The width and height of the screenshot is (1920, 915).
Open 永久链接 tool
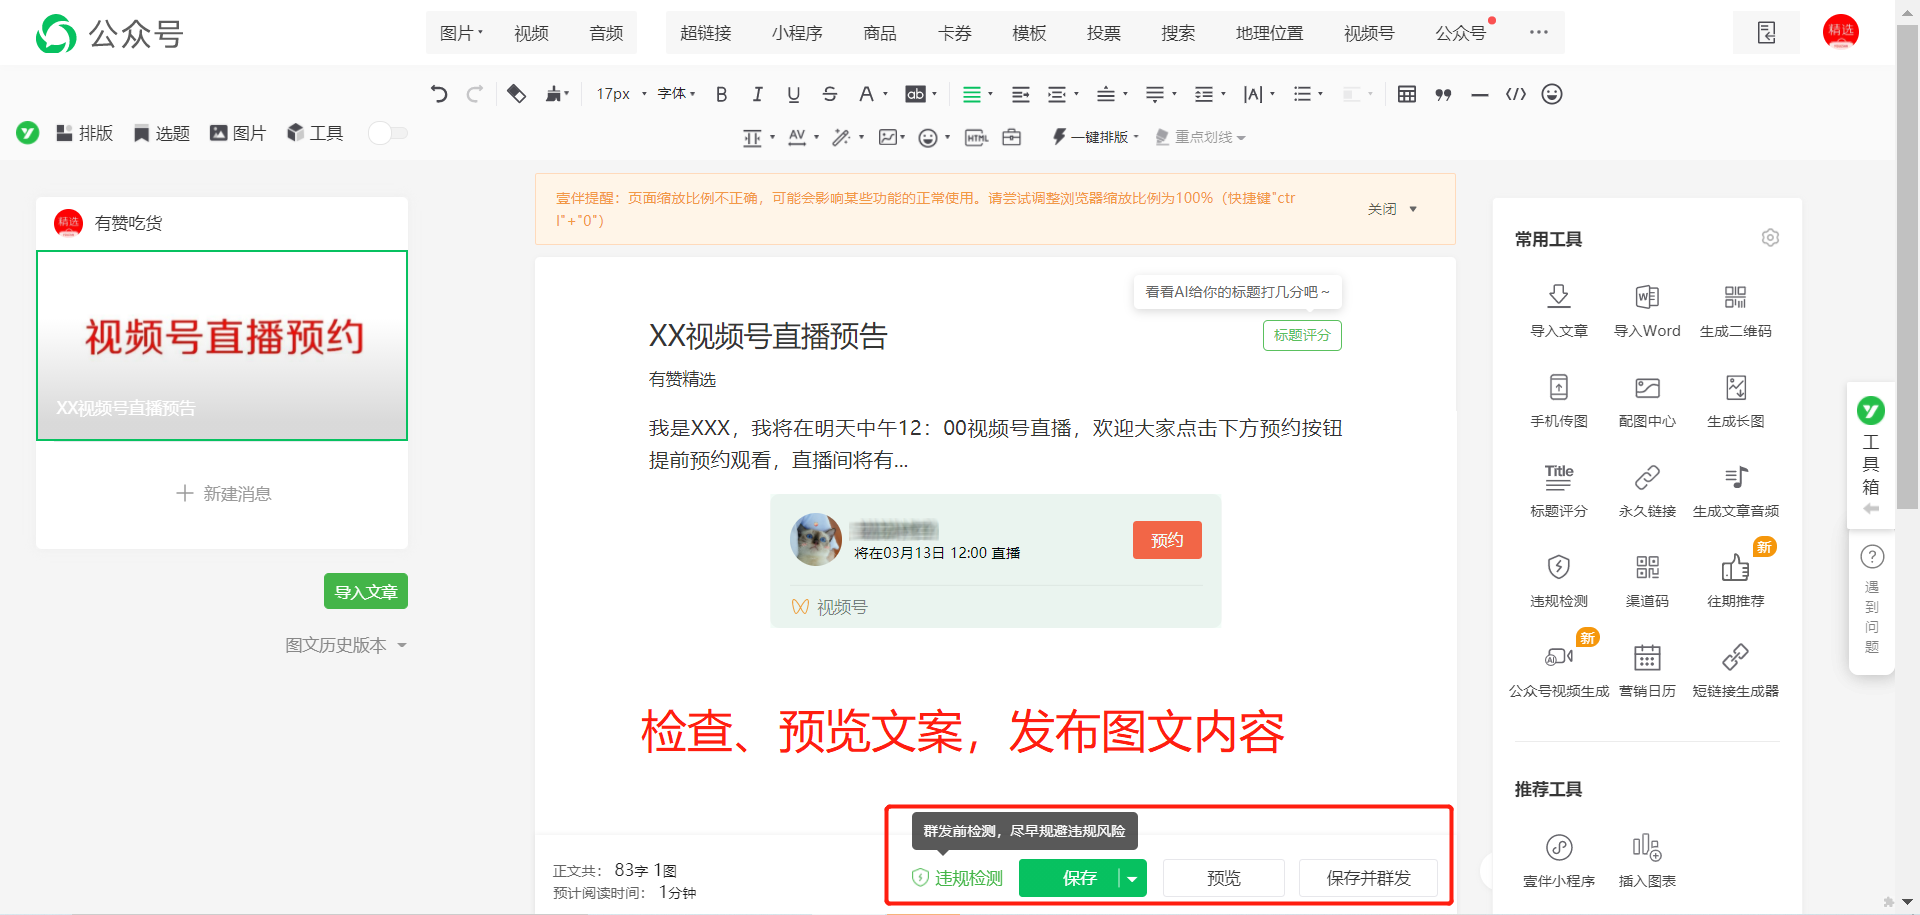click(1647, 491)
